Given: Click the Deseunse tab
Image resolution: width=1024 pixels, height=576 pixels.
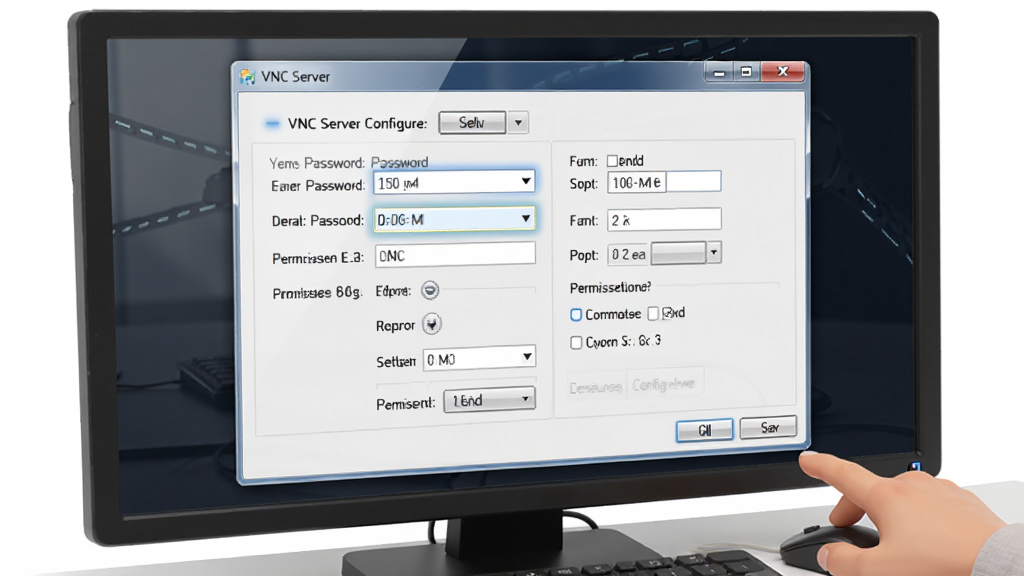Looking at the screenshot, I should point(595,387).
